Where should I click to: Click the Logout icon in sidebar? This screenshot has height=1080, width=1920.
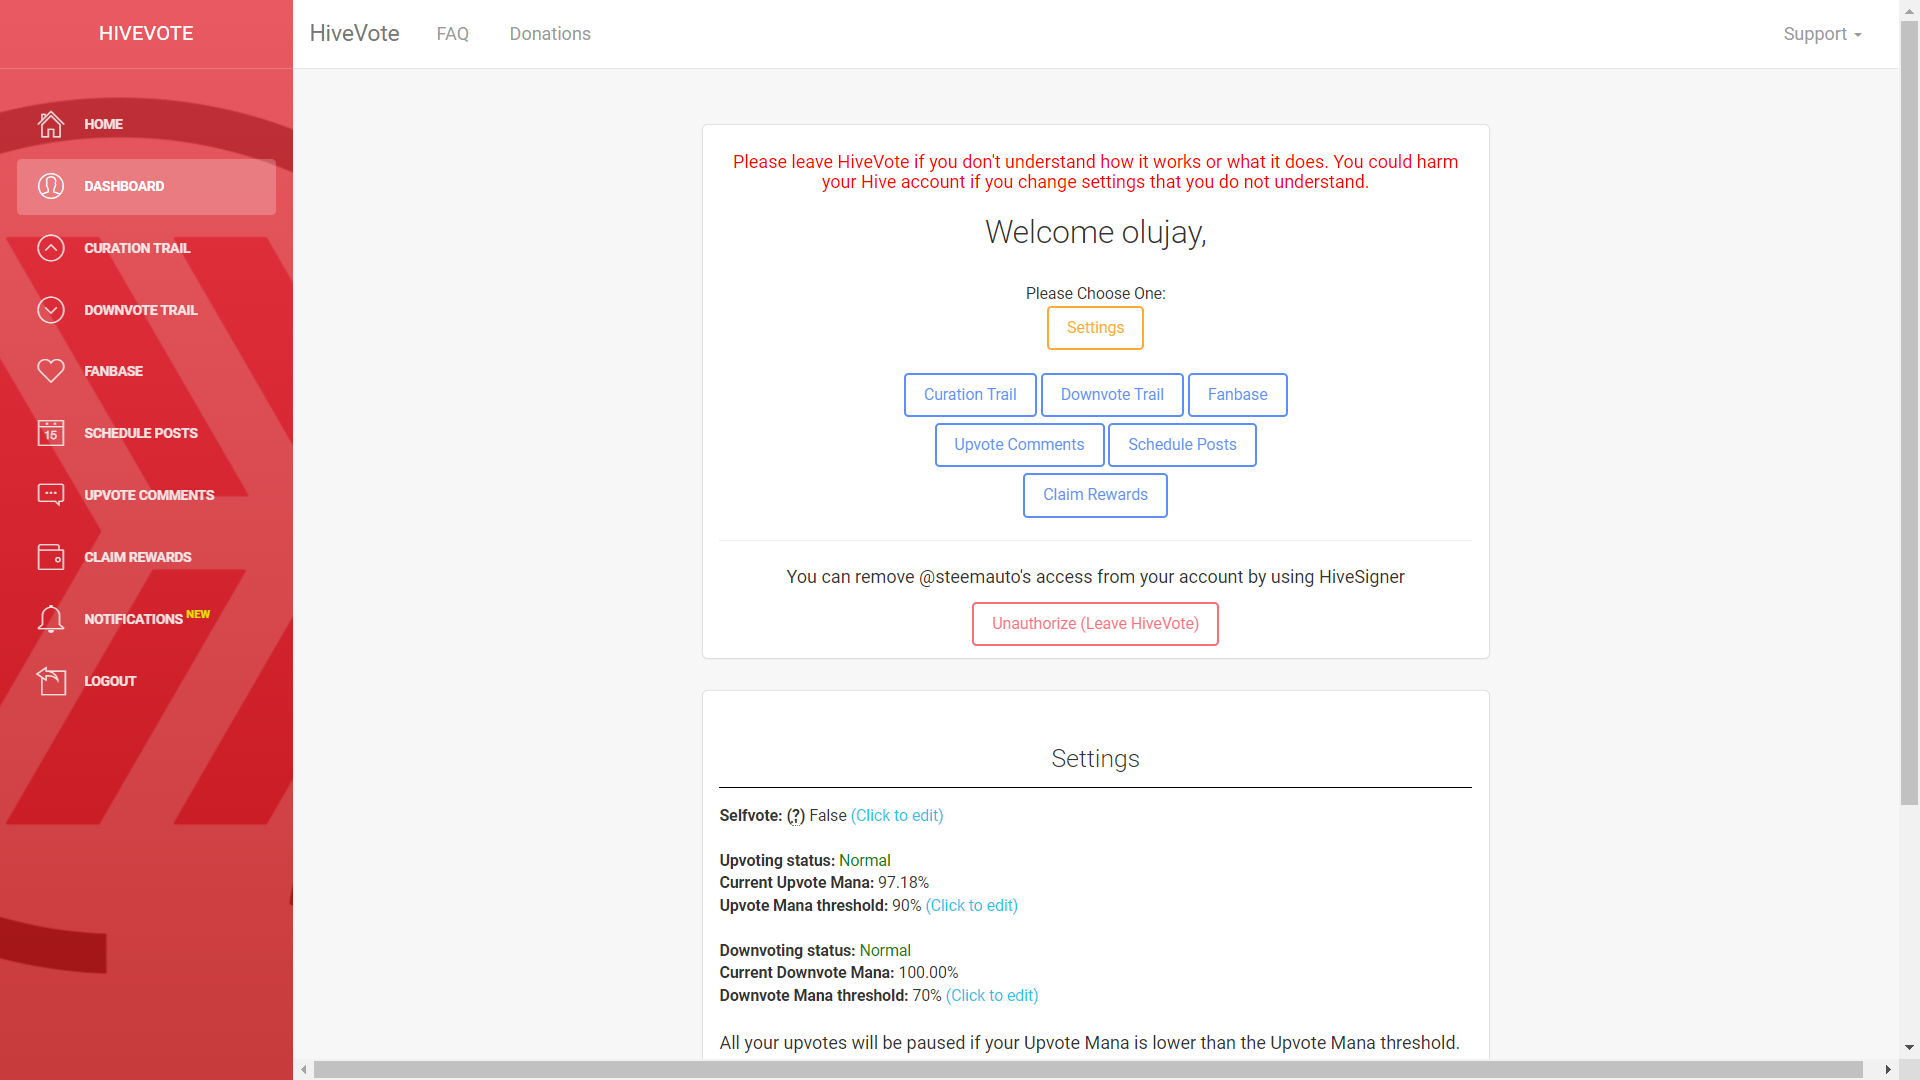coord(51,681)
